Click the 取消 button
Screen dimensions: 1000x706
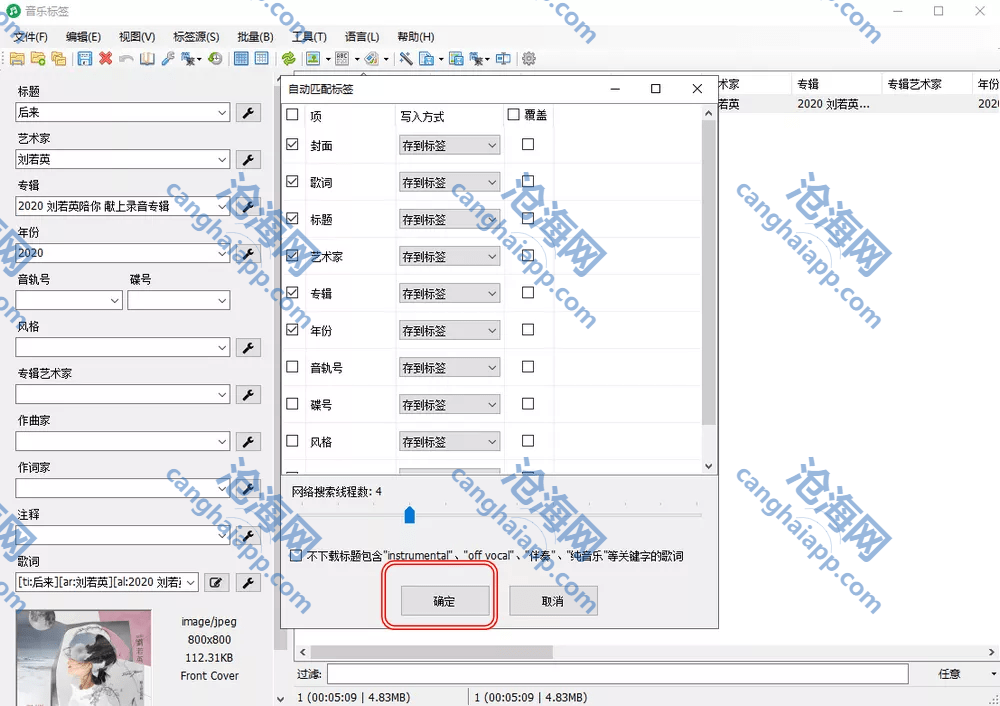point(552,601)
